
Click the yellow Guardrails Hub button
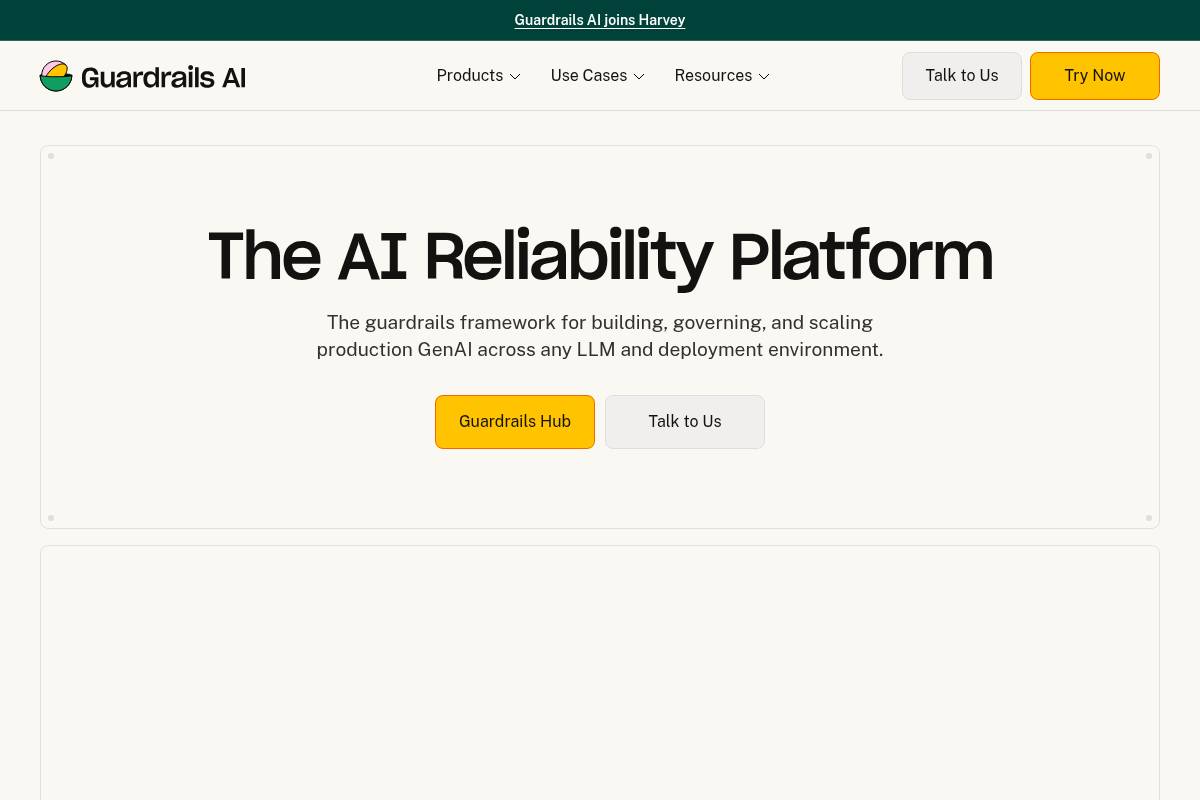tap(515, 422)
